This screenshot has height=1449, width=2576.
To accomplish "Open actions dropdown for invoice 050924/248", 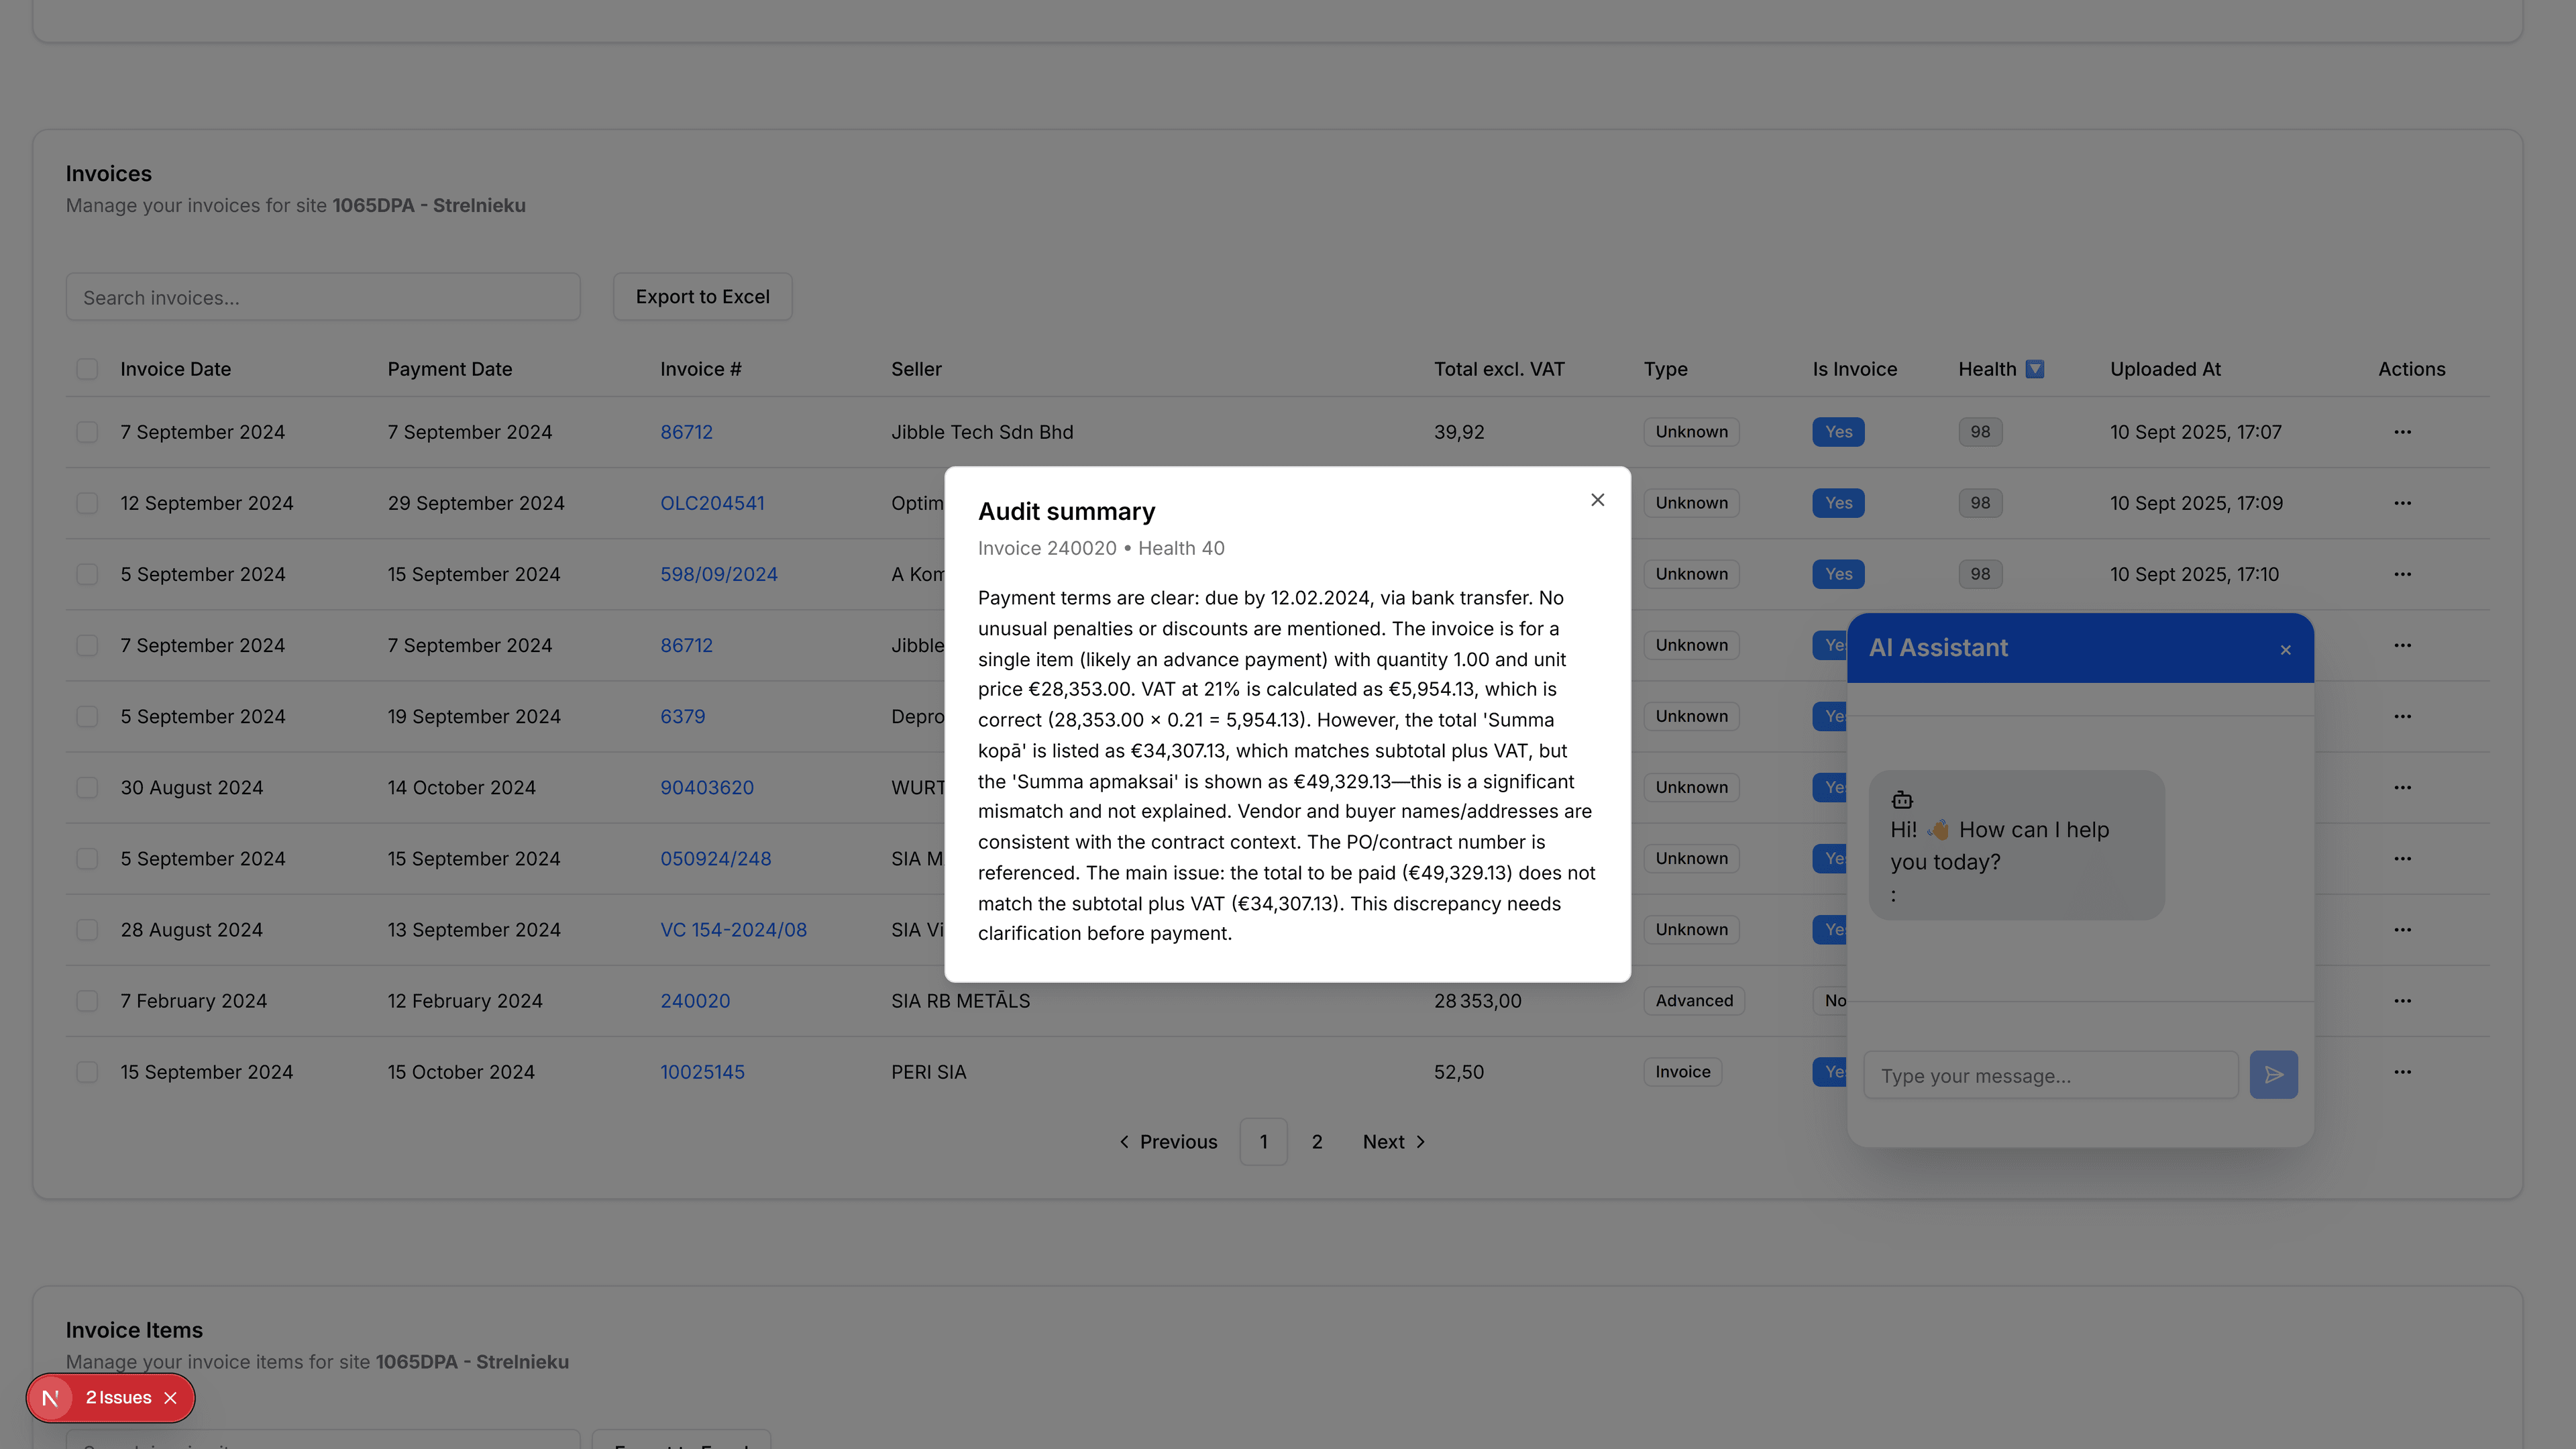I will (x=2403, y=858).
